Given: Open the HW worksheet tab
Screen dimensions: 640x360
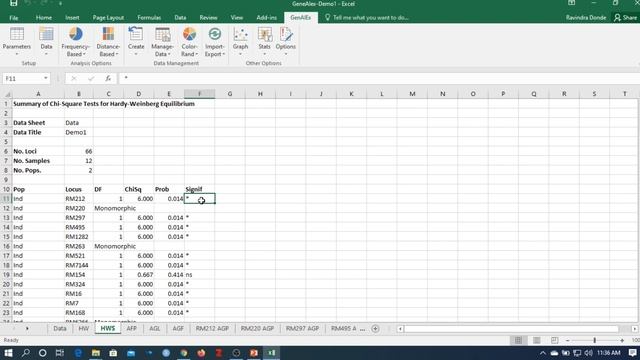Looking at the screenshot, I should pos(84,329).
